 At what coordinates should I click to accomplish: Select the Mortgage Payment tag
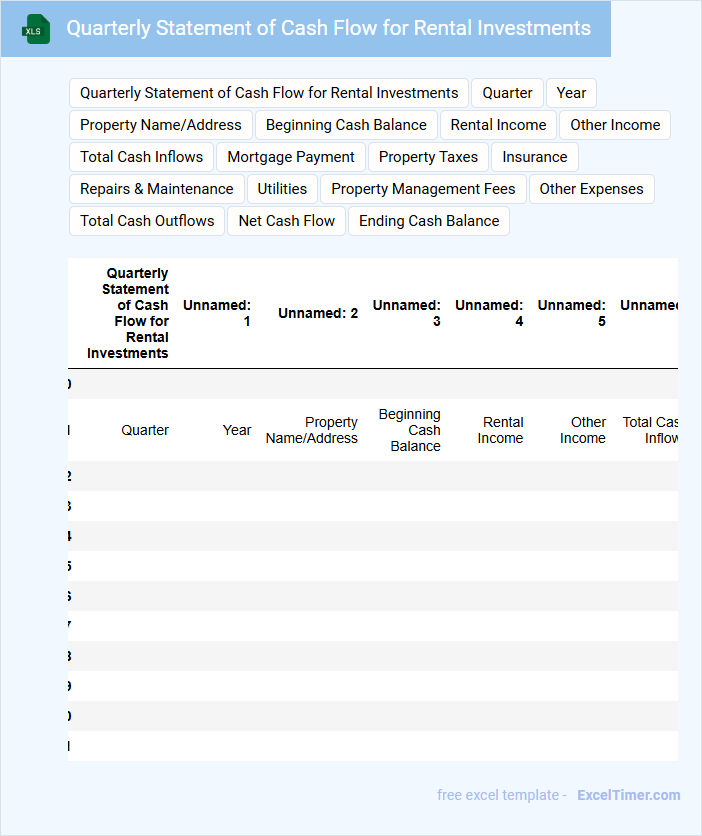(x=291, y=157)
